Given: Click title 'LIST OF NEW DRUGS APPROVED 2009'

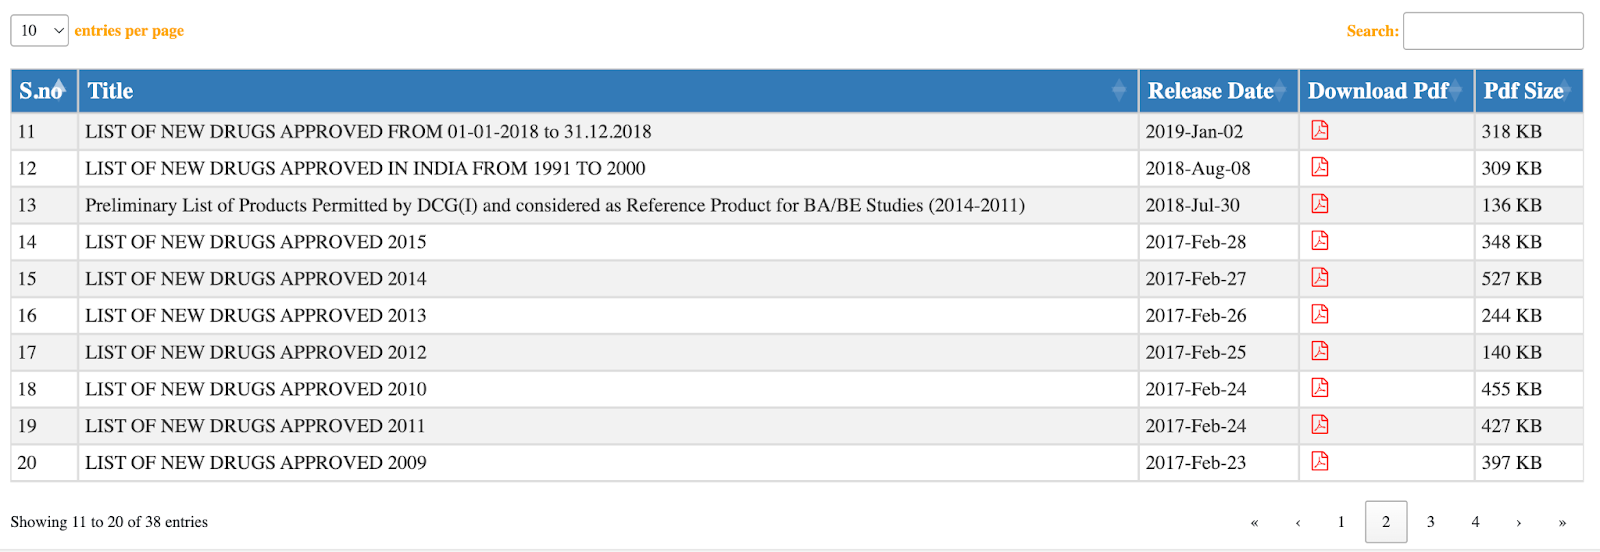Looking at the screenshot, I should click(256, 463).
